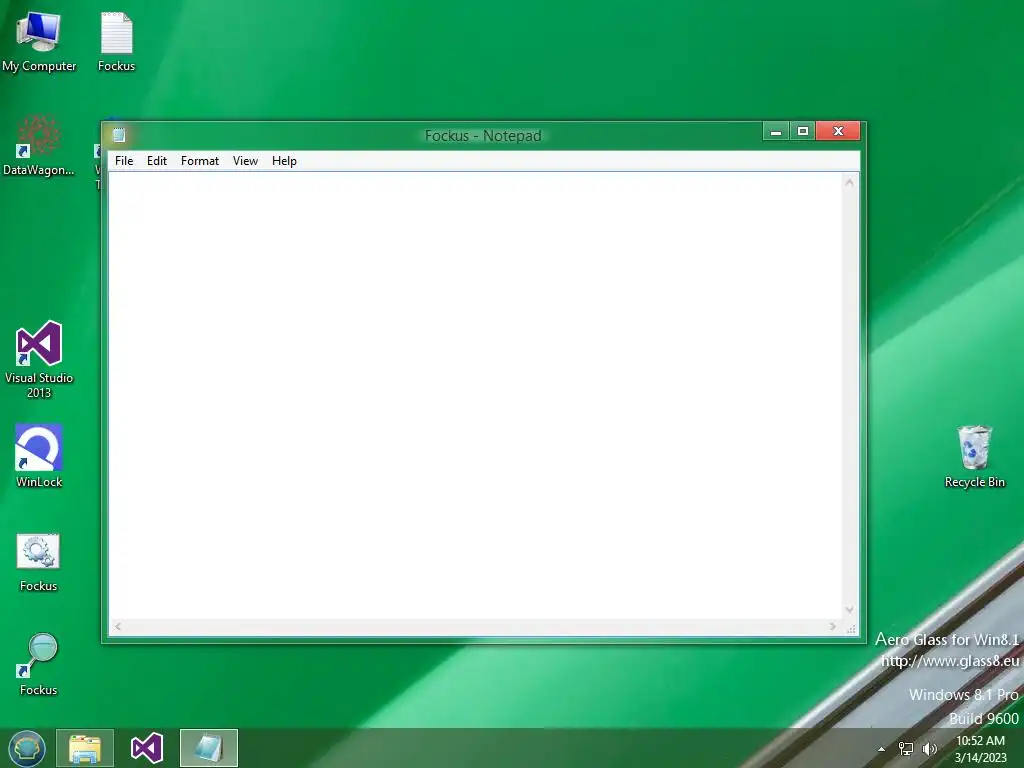
Task: Select the WinLock desktop shortcut
Action: click(x=39, y=456)
